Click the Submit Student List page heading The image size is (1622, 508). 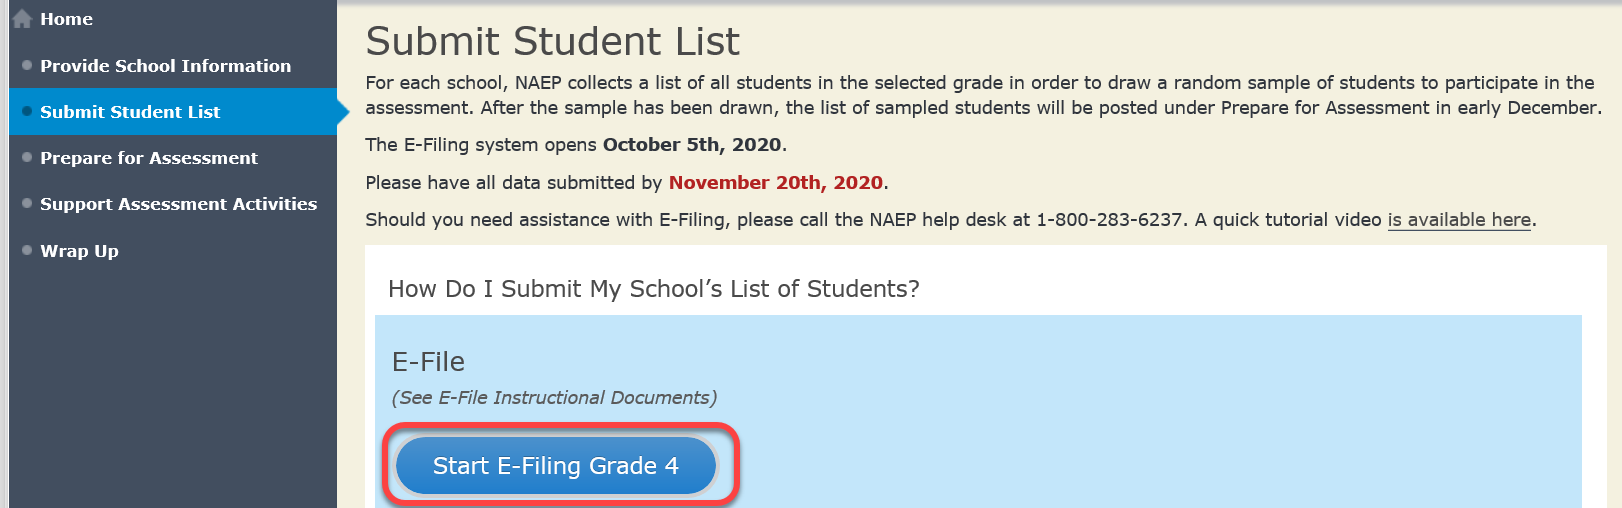552,42
